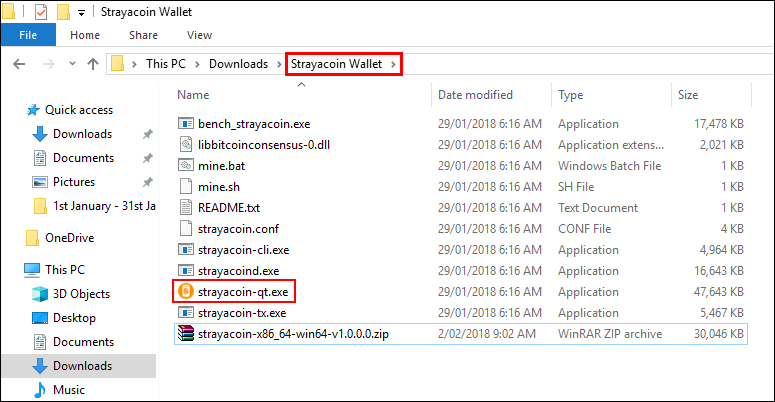Click the README.txt document icon

(x=186, y=208)
